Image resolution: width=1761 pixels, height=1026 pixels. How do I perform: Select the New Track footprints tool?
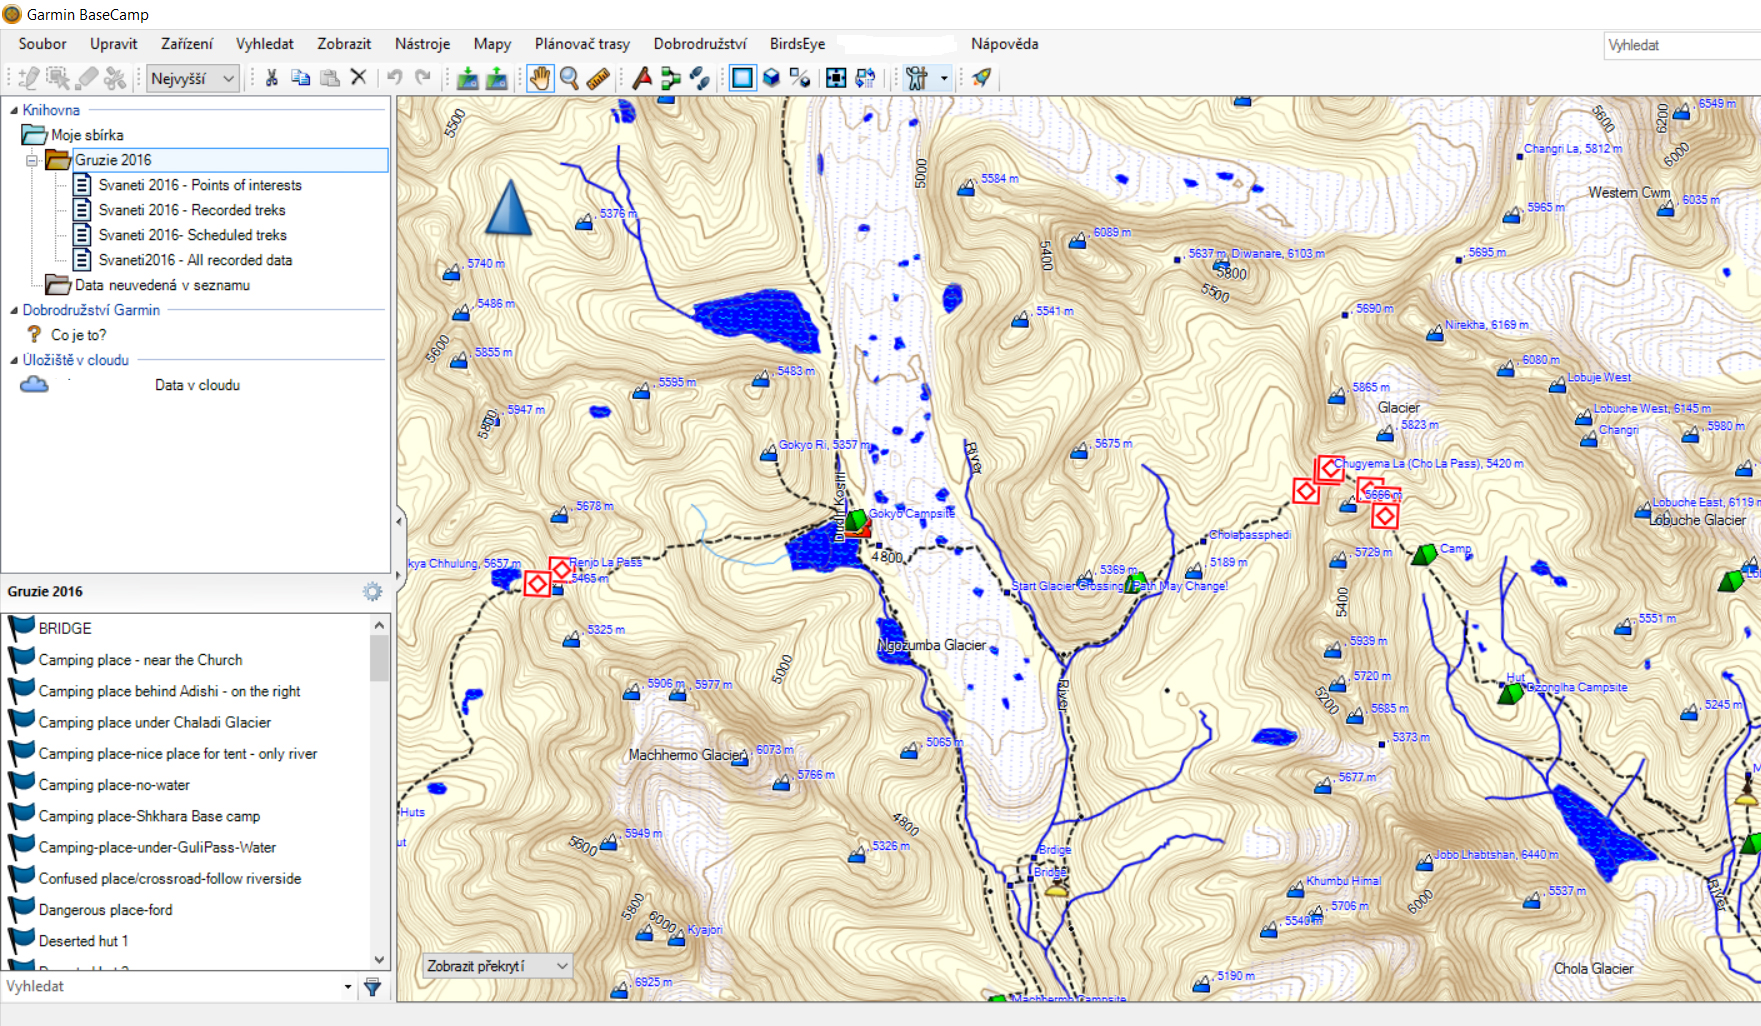coord(700,78)
